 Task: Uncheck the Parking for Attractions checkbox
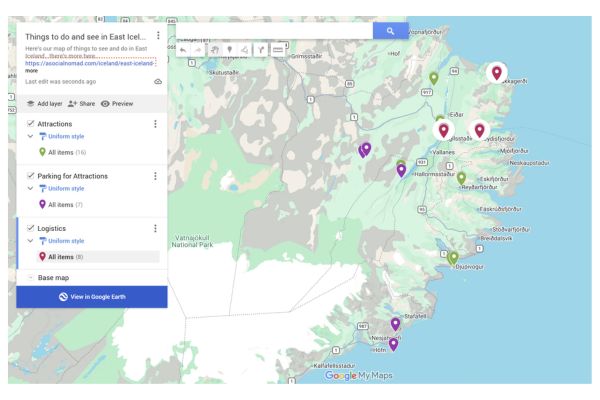30,175
